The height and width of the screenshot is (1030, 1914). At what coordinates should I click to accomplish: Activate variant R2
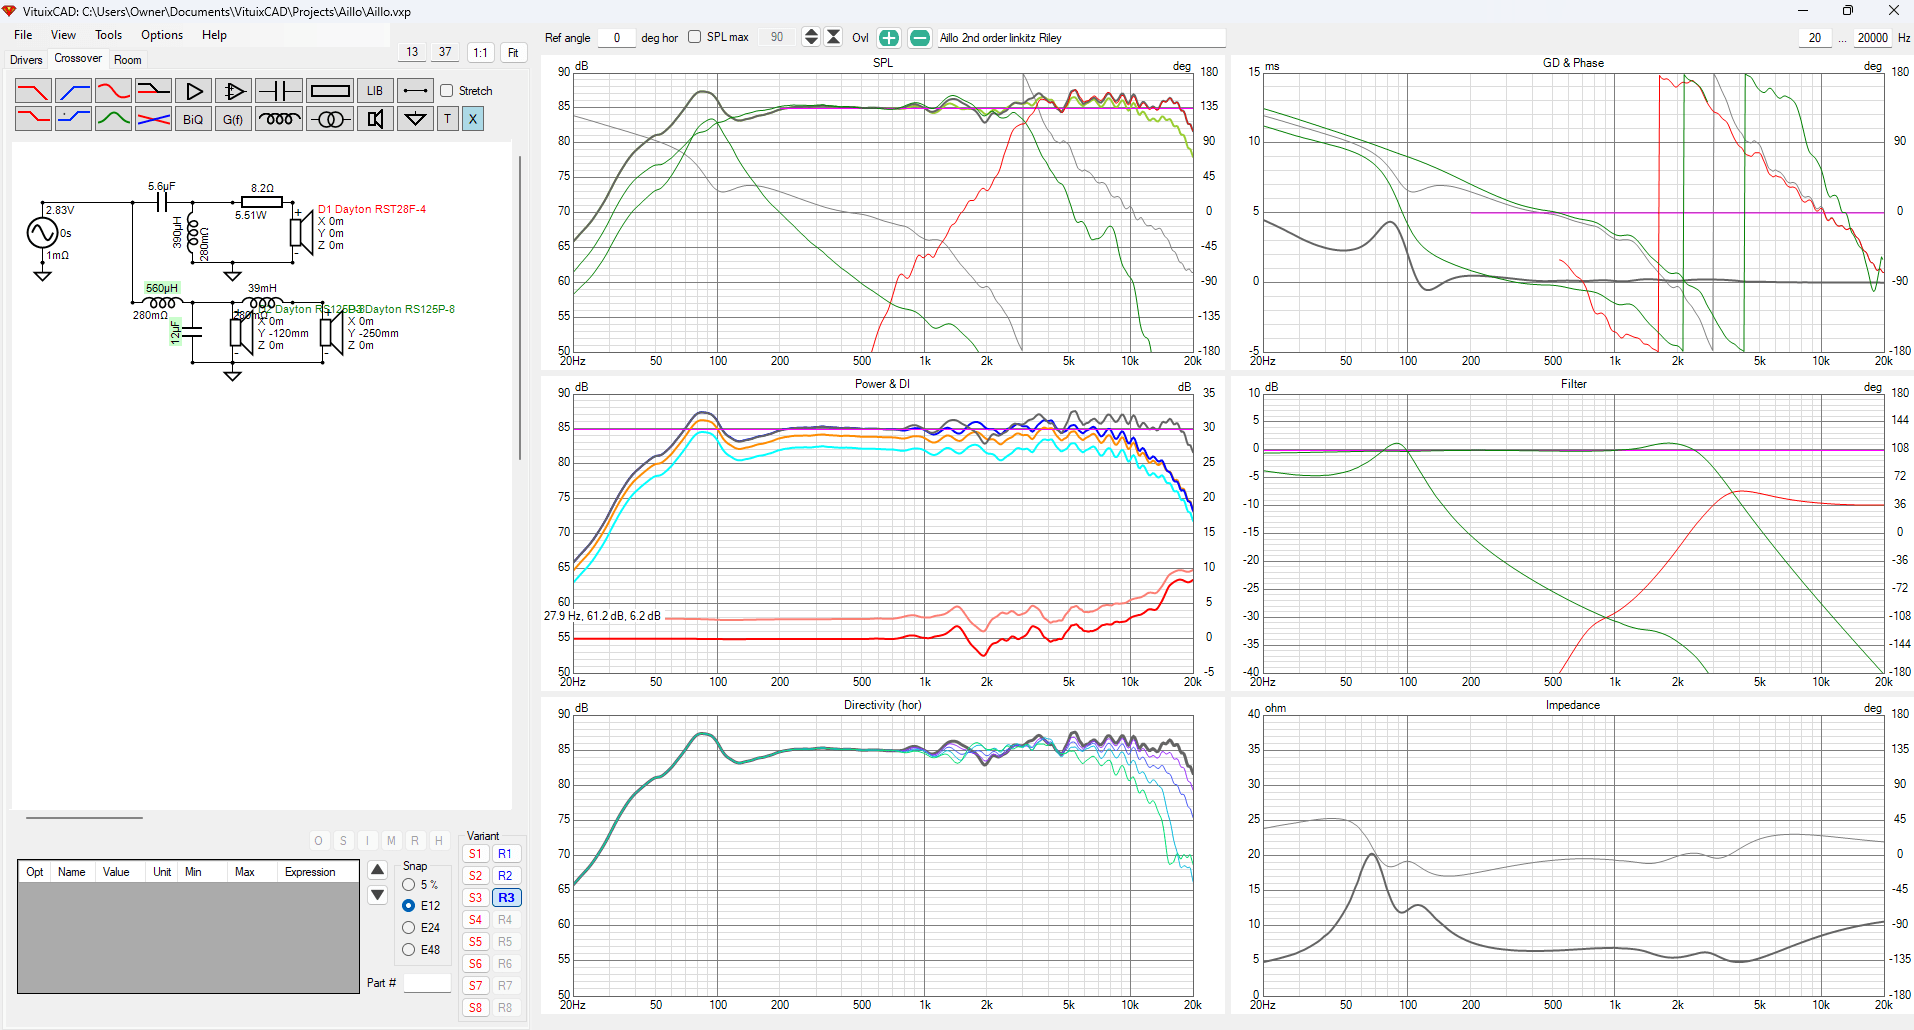click(x=506, y=876)
